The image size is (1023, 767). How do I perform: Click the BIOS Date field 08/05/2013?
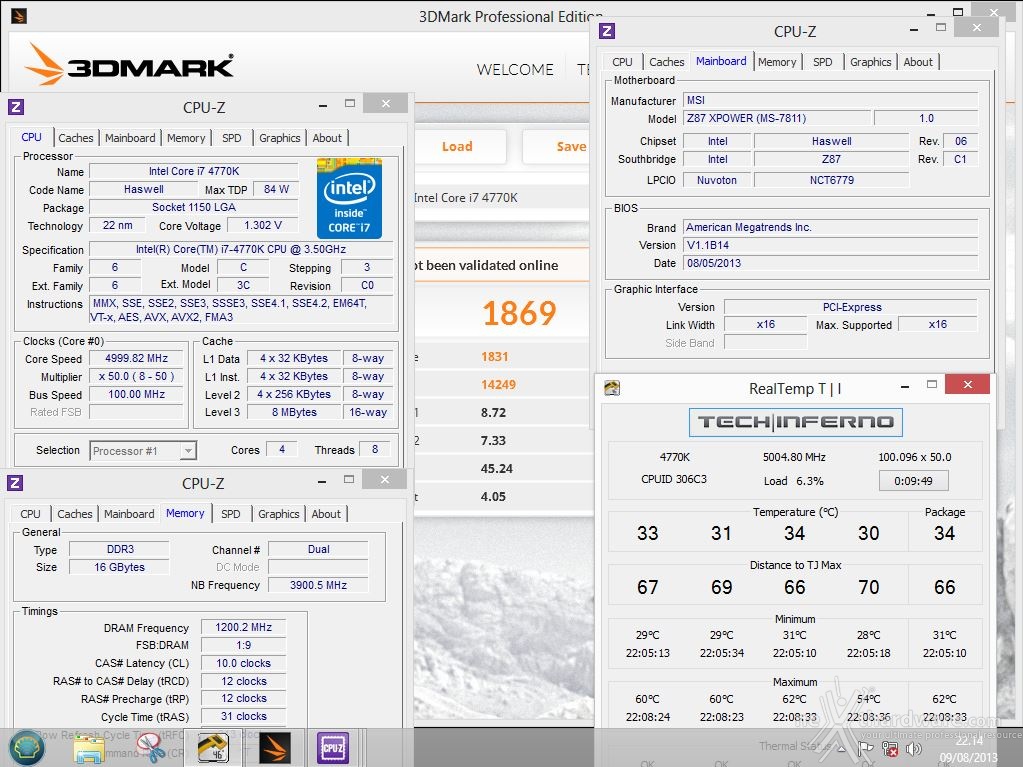tap(831, 263)
